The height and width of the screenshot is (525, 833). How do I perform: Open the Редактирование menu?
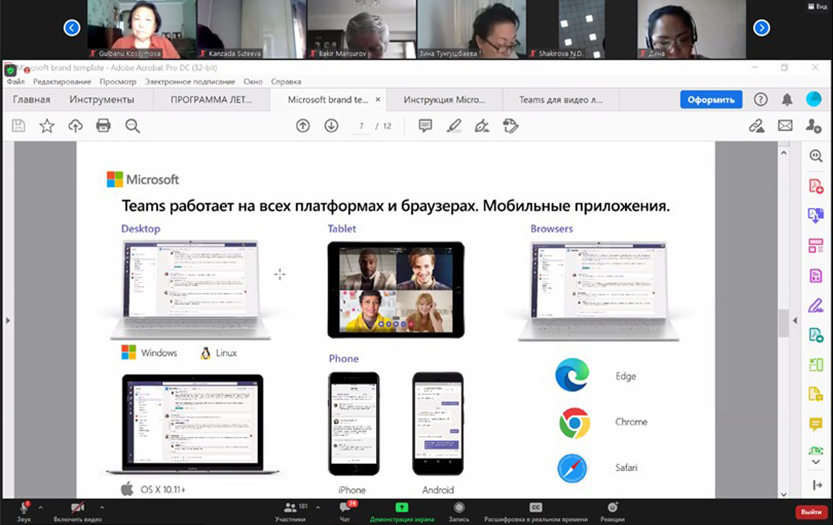(x=62, y=81)
